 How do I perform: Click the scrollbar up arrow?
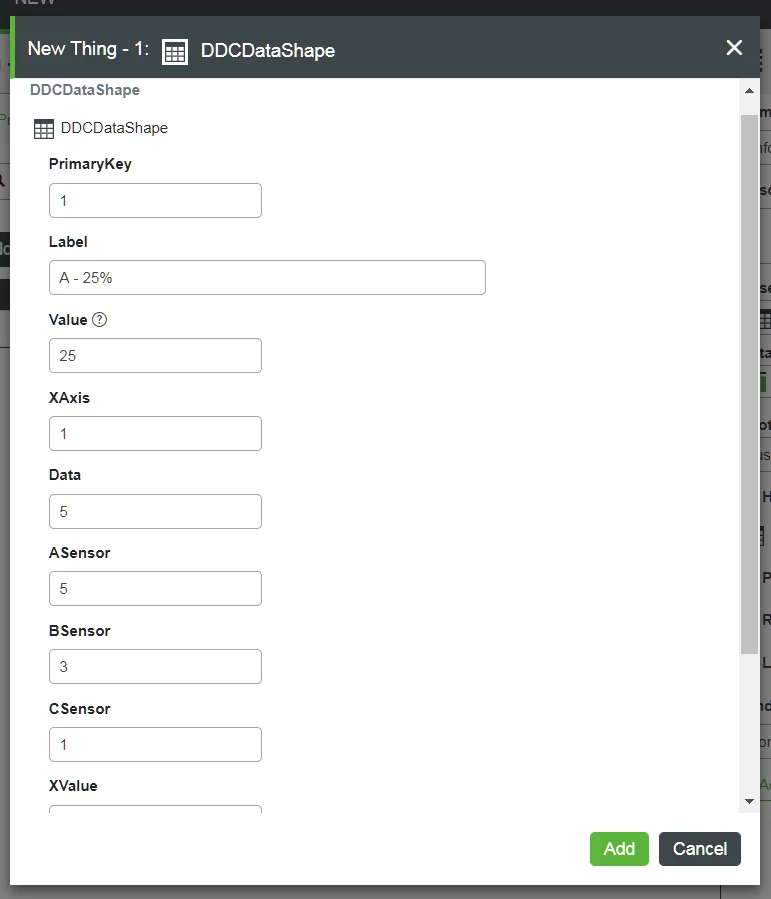click(749, 92)
